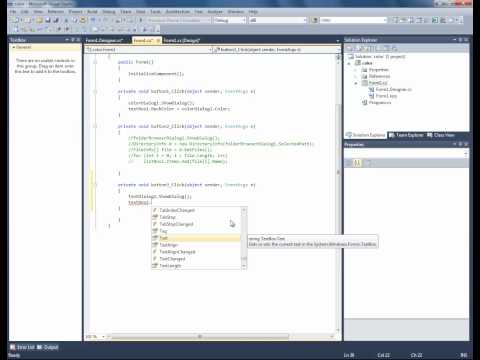Click the Find combo box in toolbar
The image size is (480, 360).
[353, 20]
